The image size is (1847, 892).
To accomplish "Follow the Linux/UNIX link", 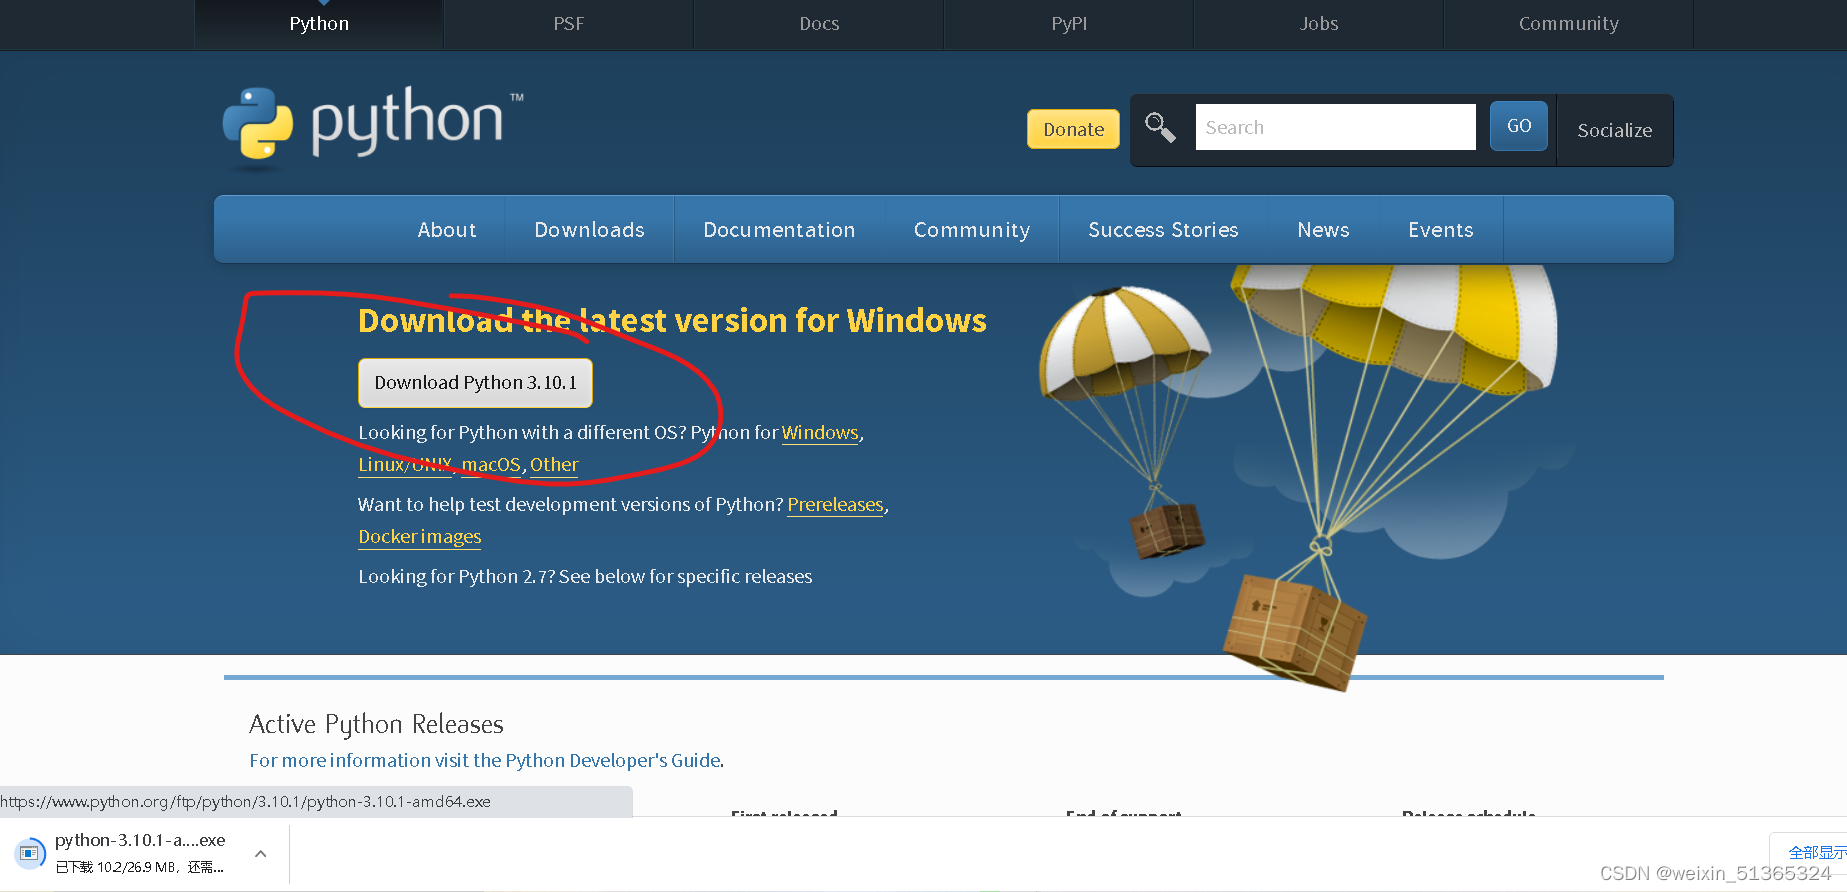I will click(x=405, y=465).
